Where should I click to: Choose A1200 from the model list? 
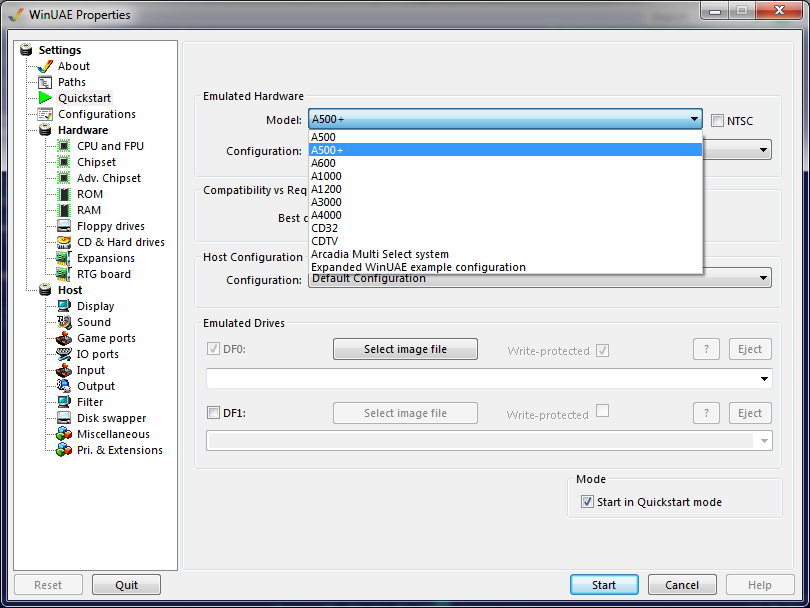click(505, 189)
